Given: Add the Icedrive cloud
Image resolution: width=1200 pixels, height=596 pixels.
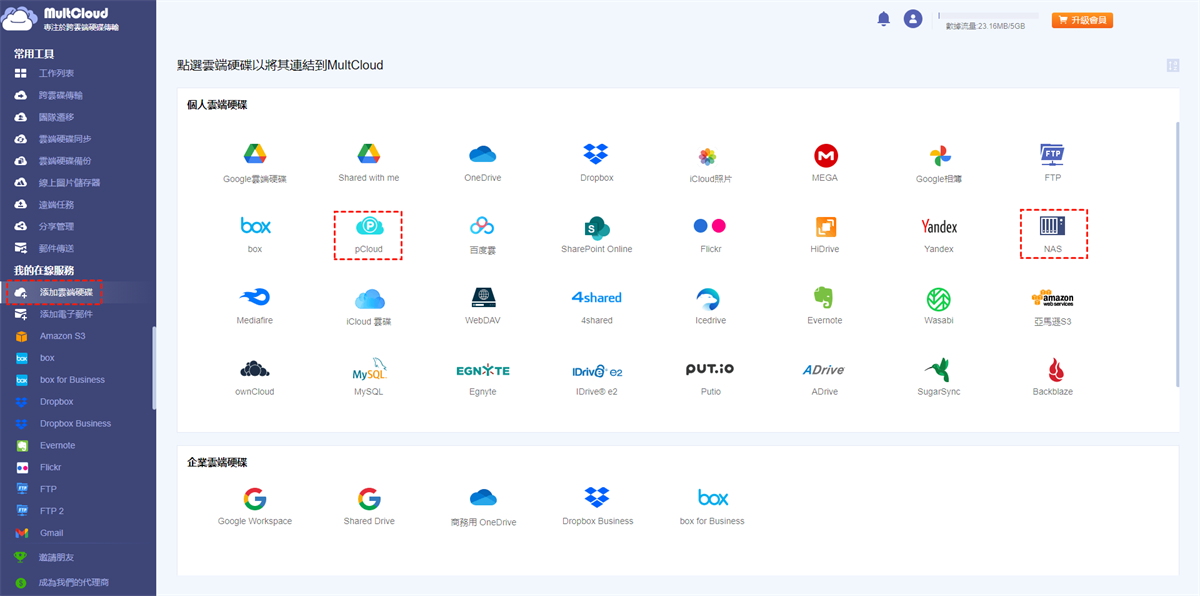Looking at the screenshot, I should coord(710,298).
